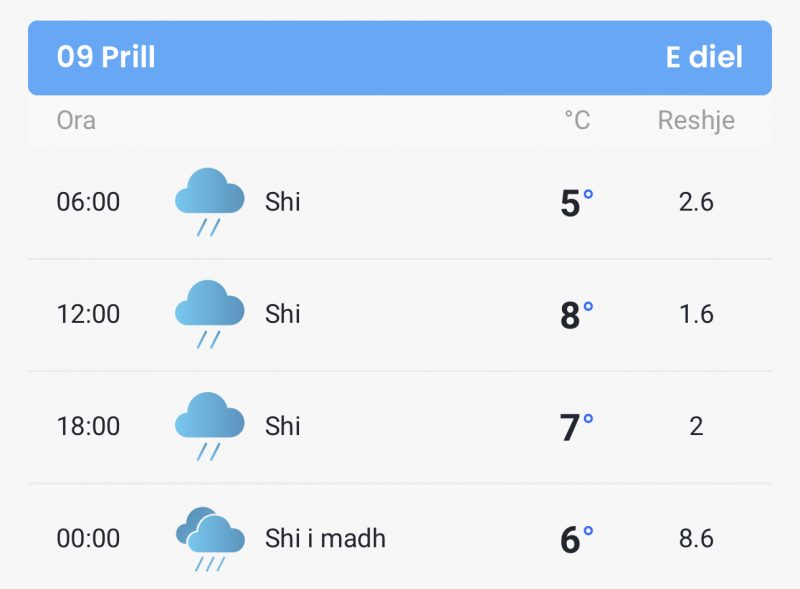The width and height of the screenshot is (800, 589).
Task: Select the 06:00 hour label
Action: coord(88,202)
